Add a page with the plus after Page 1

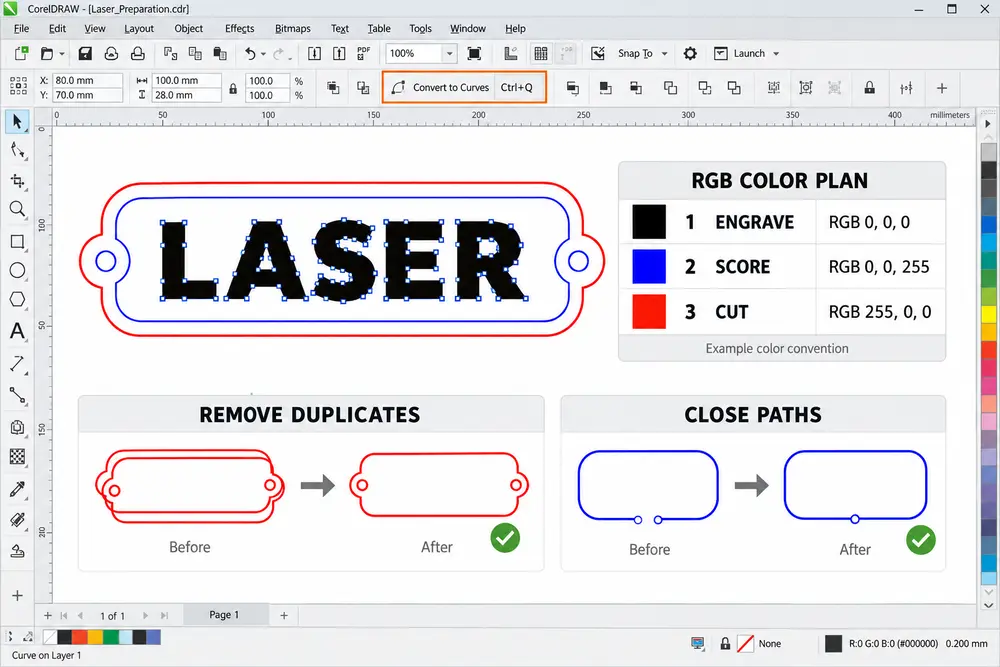(284, 615)
